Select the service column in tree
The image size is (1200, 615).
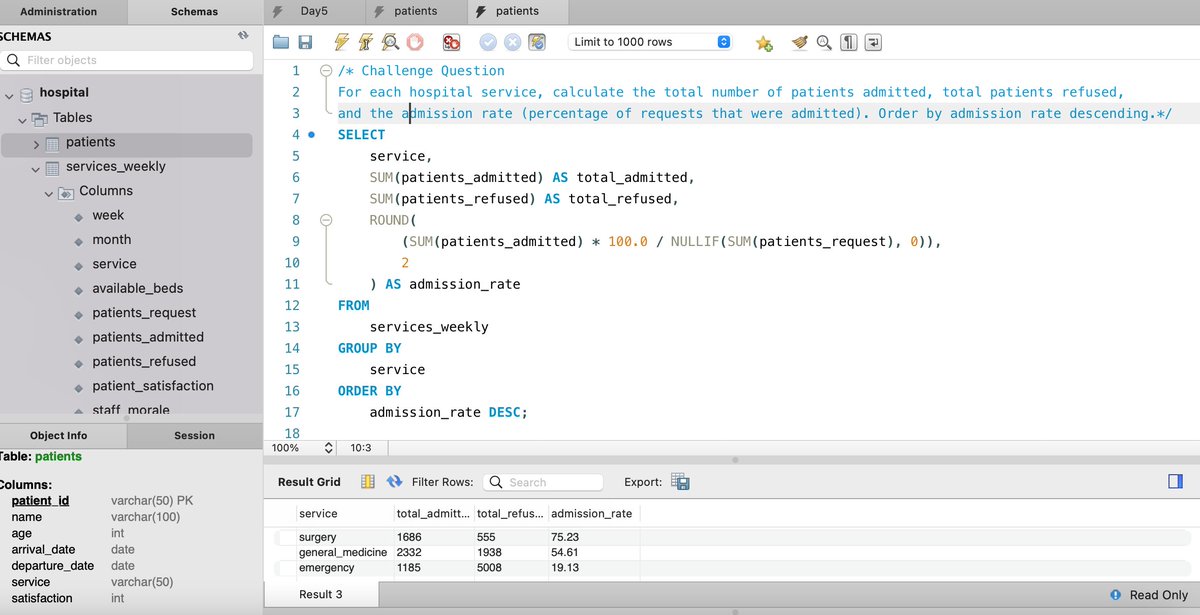pos(114,264)
